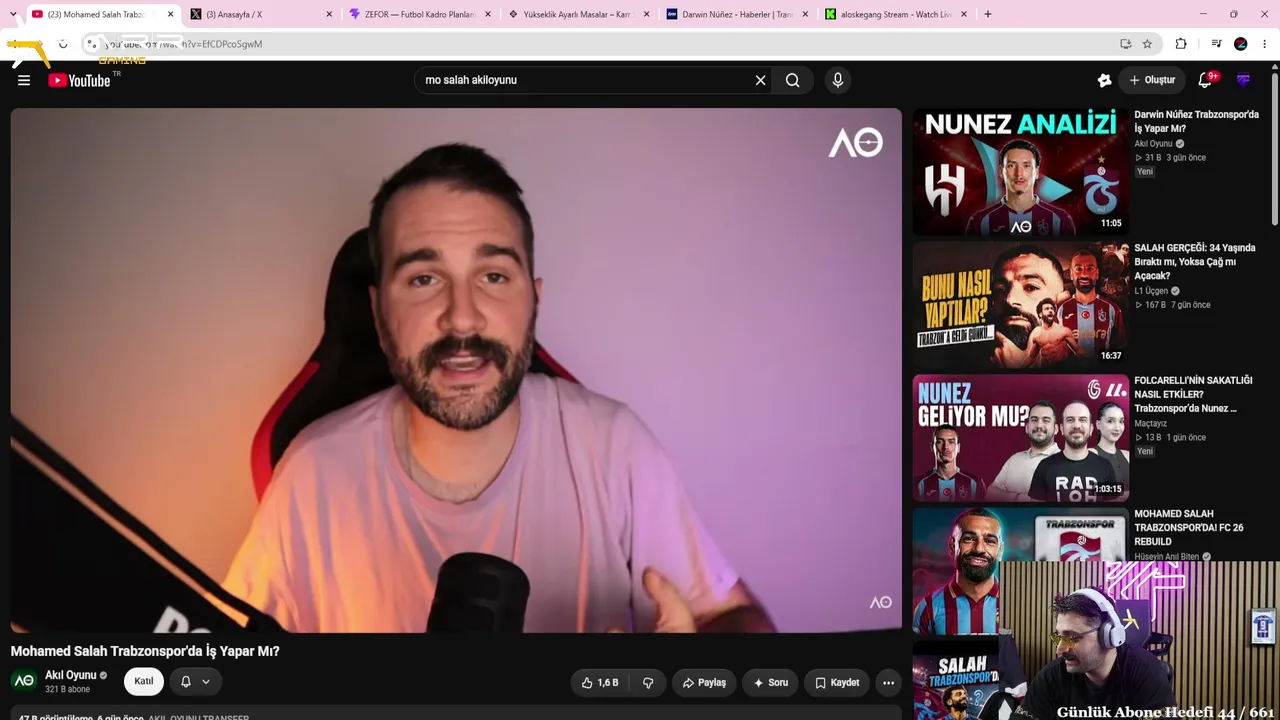1280x720 pixels.
Task: Open the Chrome three-dot menu
Action: pyautogui.click(x=1265, y=44)
